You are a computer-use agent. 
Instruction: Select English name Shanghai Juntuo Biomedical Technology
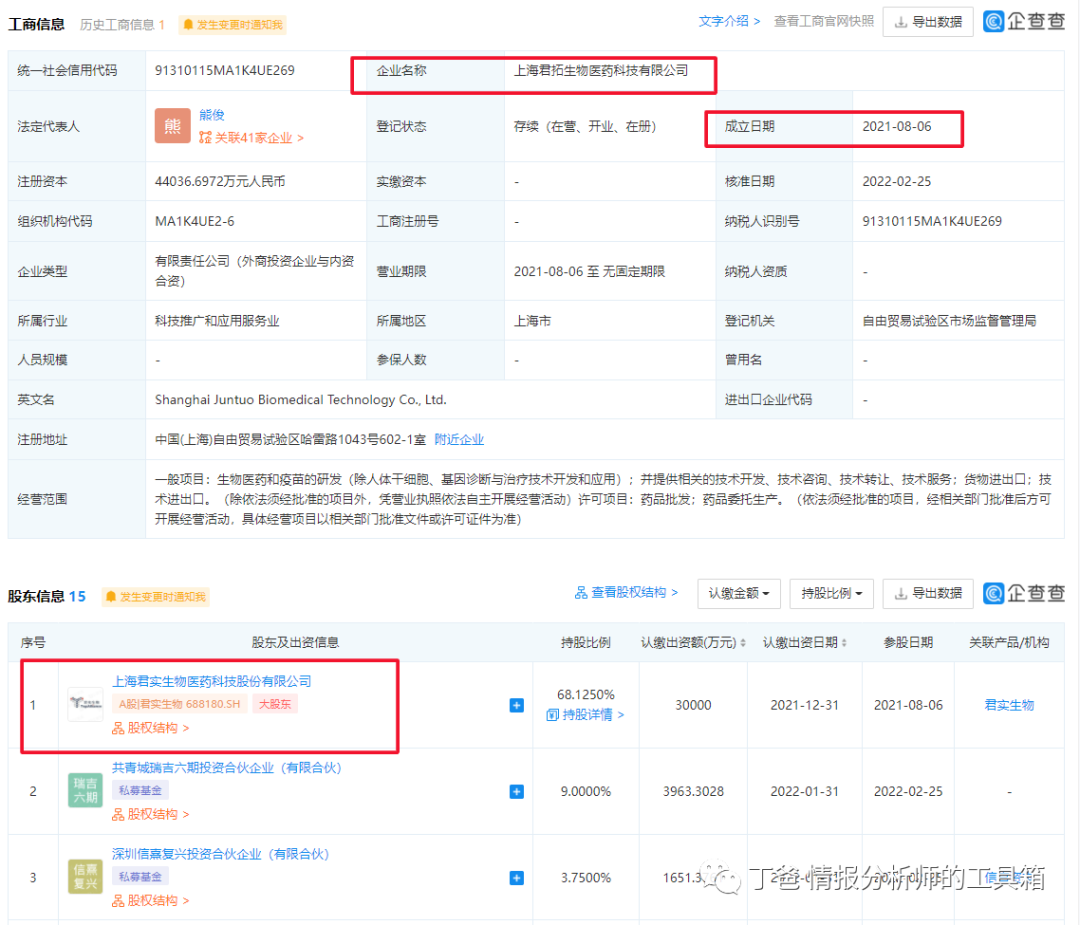click(x=300, y=399)
